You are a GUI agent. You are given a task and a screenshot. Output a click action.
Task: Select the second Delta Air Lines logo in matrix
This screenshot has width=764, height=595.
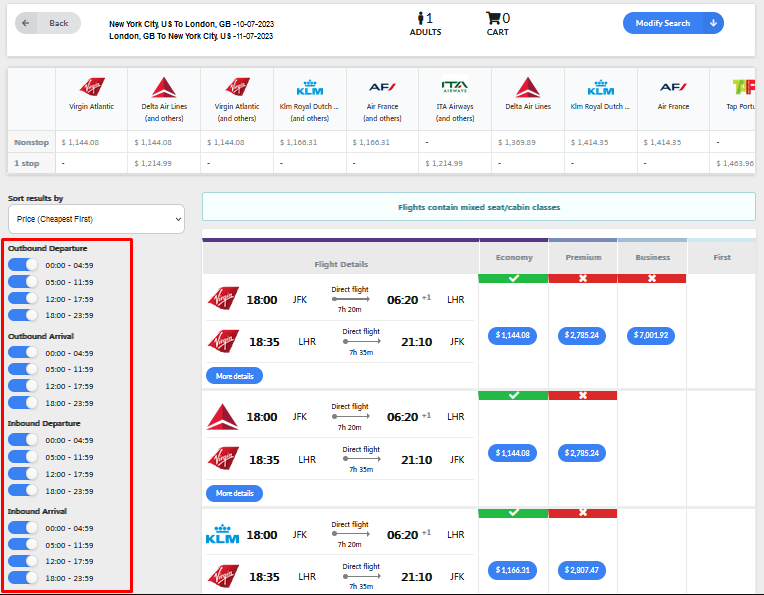(528, 87)
